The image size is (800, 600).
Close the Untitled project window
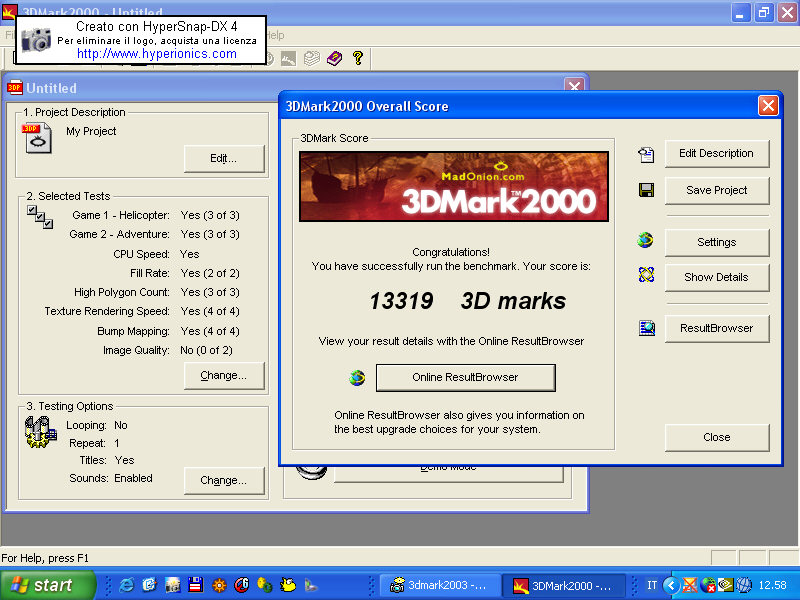[x=574, y=86]
